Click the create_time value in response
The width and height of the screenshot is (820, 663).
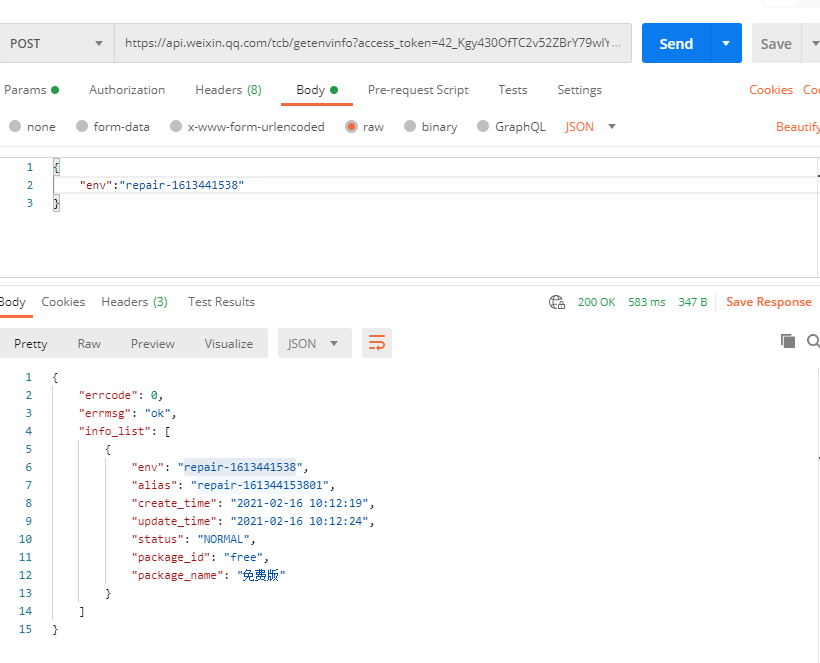tap(300, 503)
